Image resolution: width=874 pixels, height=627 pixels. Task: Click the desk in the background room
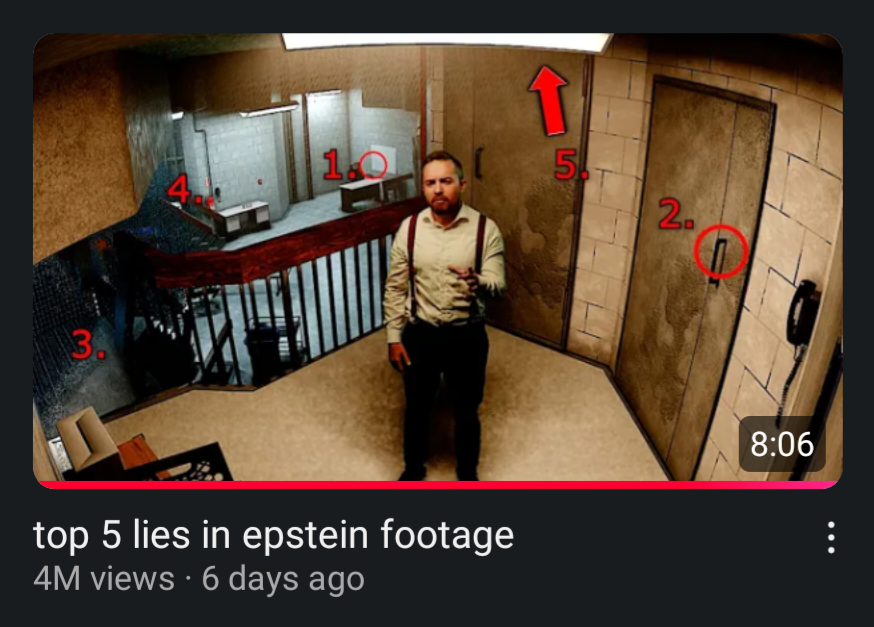pos(376,191)
